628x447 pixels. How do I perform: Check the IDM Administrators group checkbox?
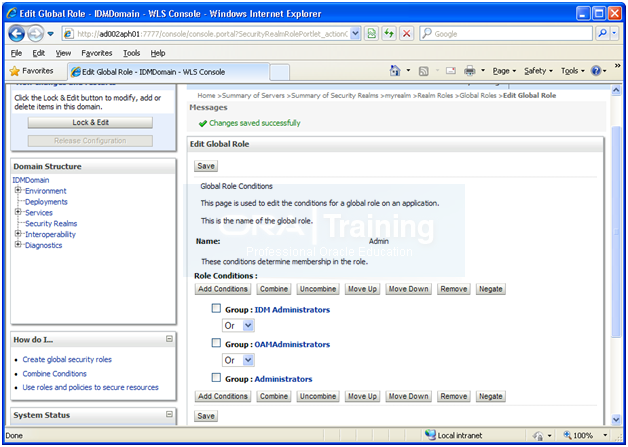tap(216, 308)
